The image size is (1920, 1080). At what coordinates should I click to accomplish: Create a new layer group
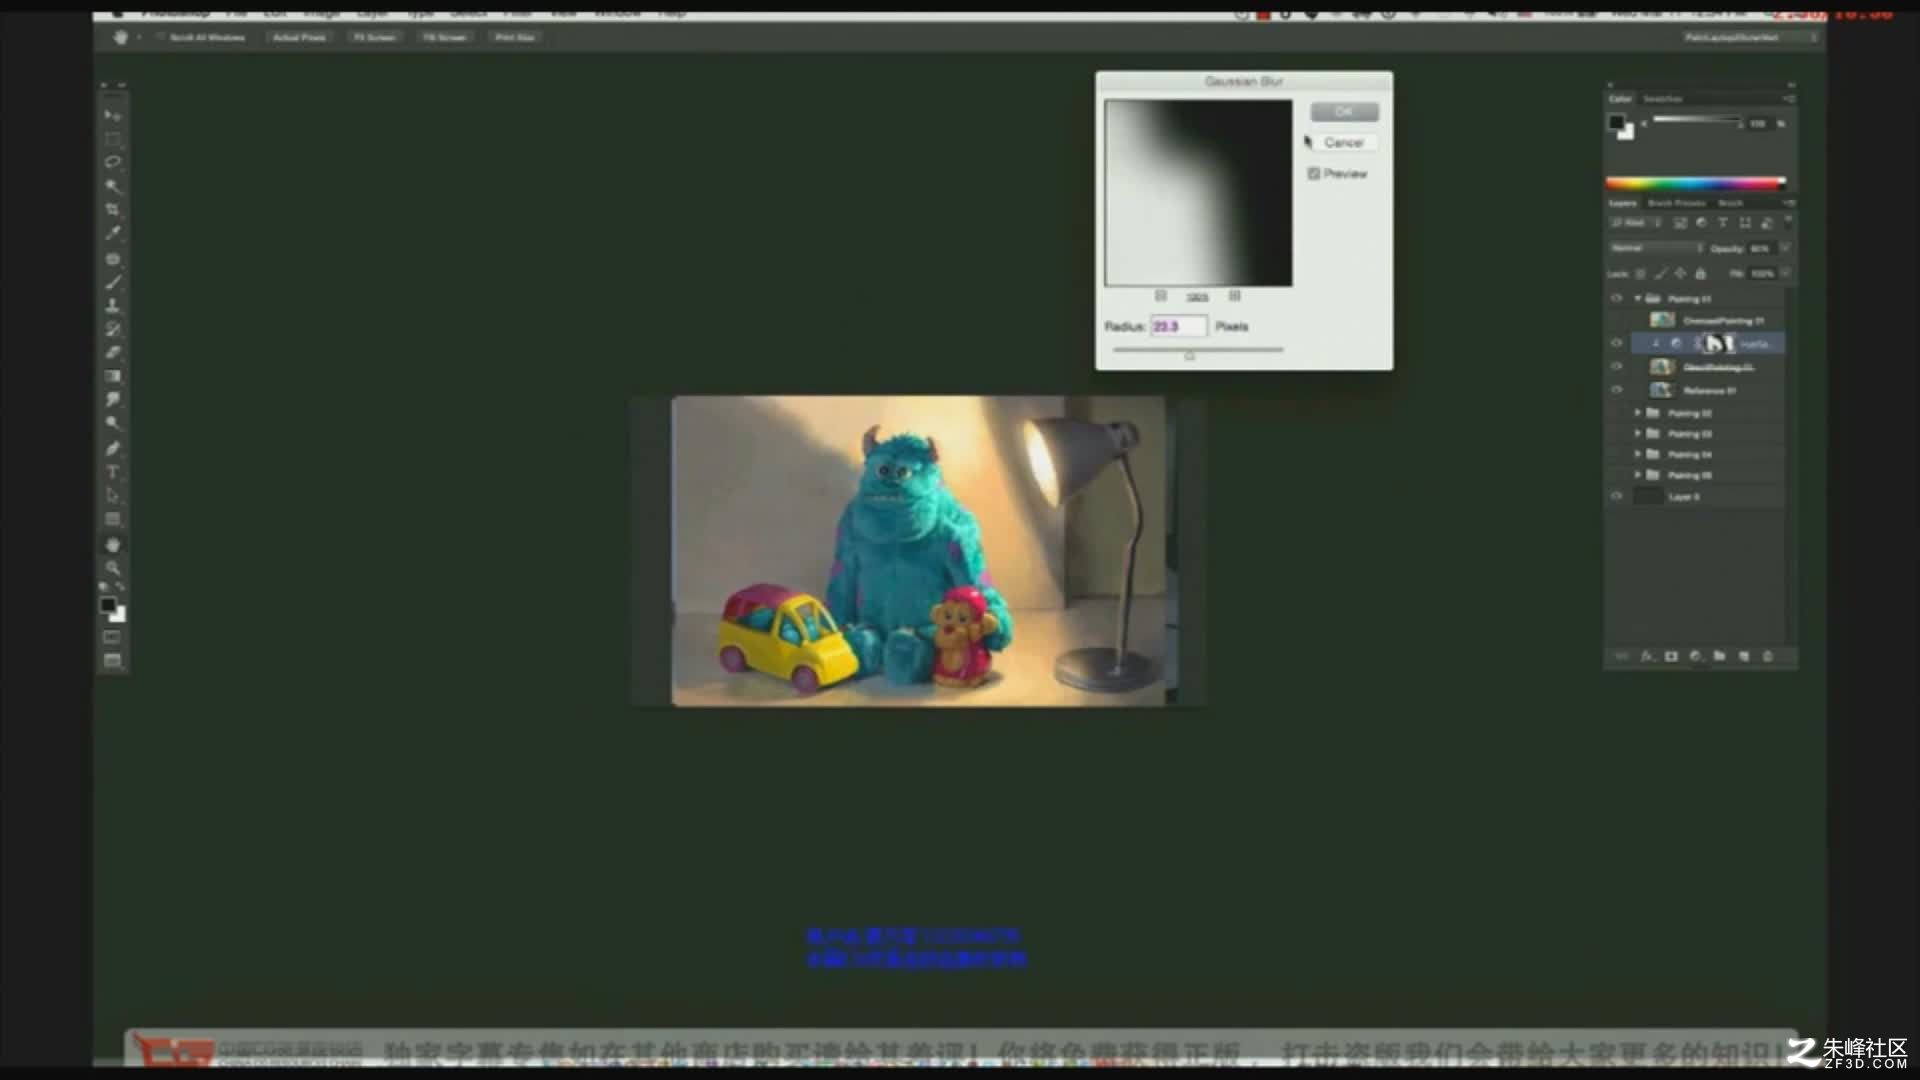click(1719, 657)
